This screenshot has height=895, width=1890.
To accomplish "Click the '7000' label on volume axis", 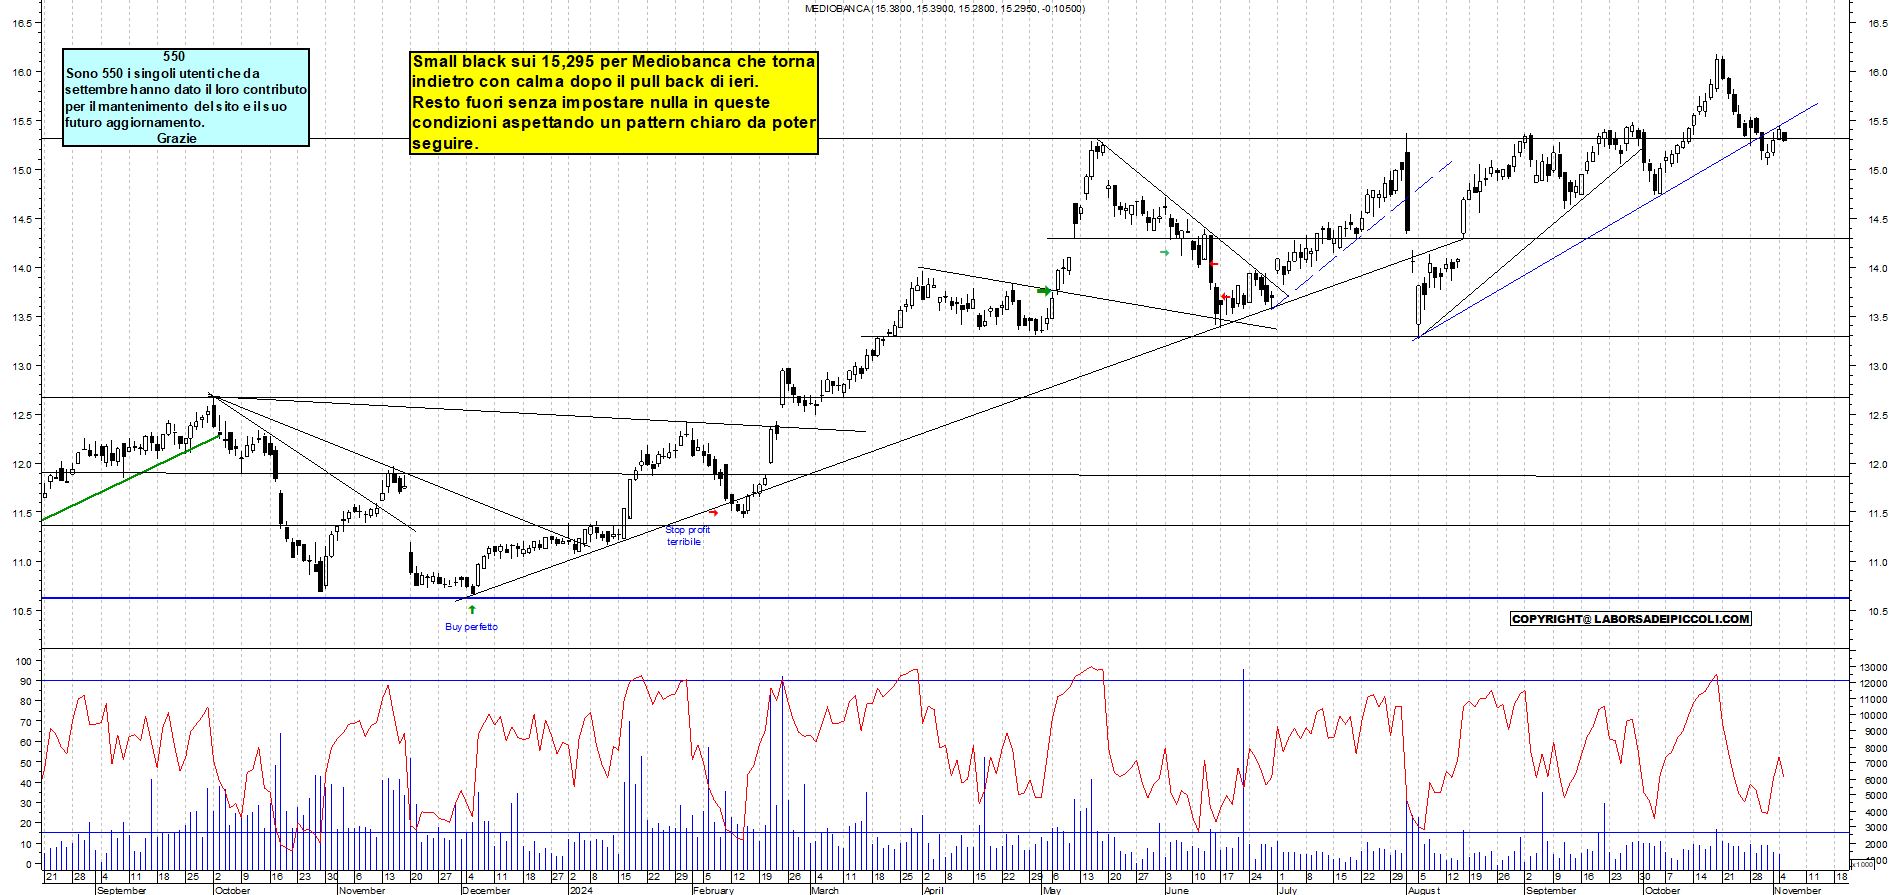I will [x=1875, y=764].
